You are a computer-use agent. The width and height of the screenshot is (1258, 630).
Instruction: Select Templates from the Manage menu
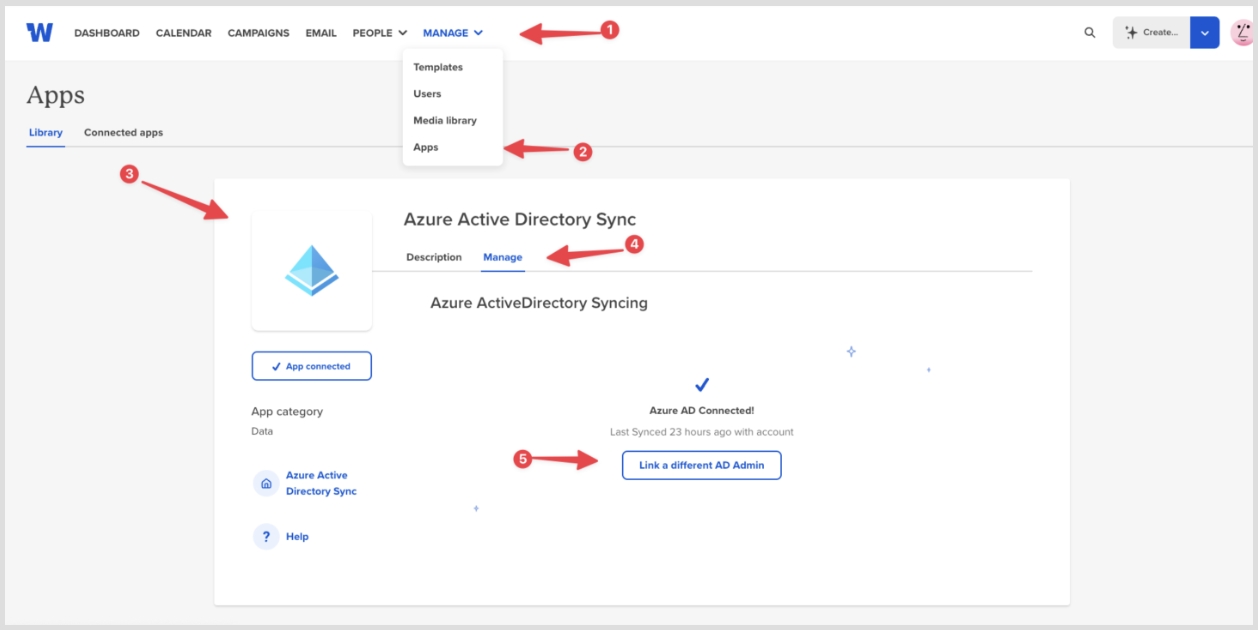pyautogui.click(x=438, y=67)
